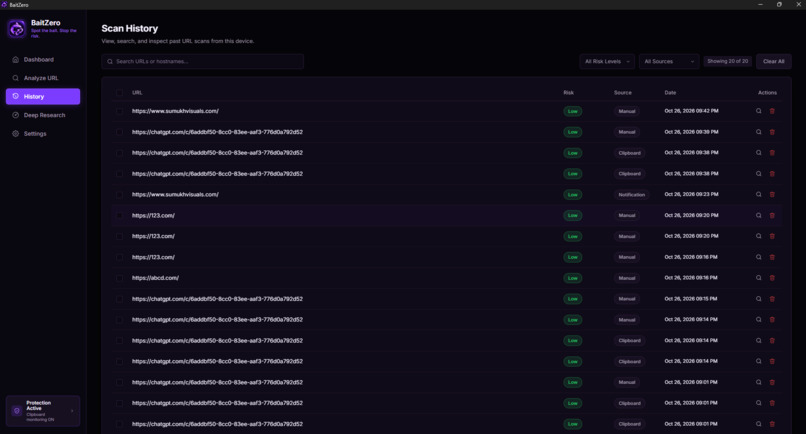806x434 pixels.
Task: Click the Manual badge on abcd.com row
Action: click(x=627, y=278)
